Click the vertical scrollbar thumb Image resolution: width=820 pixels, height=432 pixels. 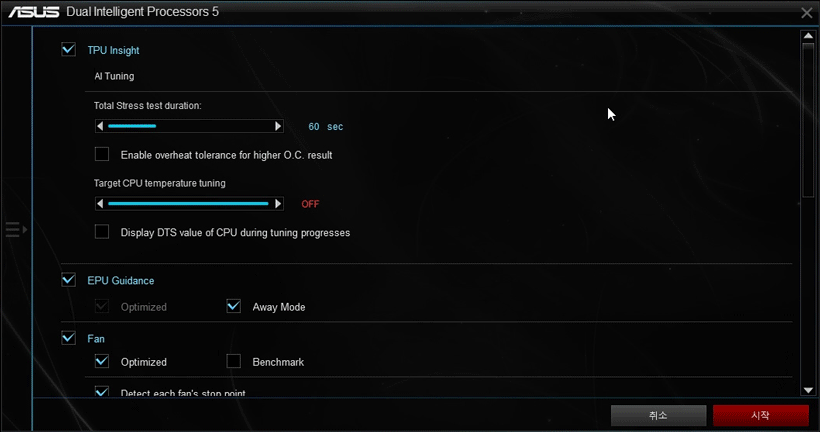pos(808,120)
